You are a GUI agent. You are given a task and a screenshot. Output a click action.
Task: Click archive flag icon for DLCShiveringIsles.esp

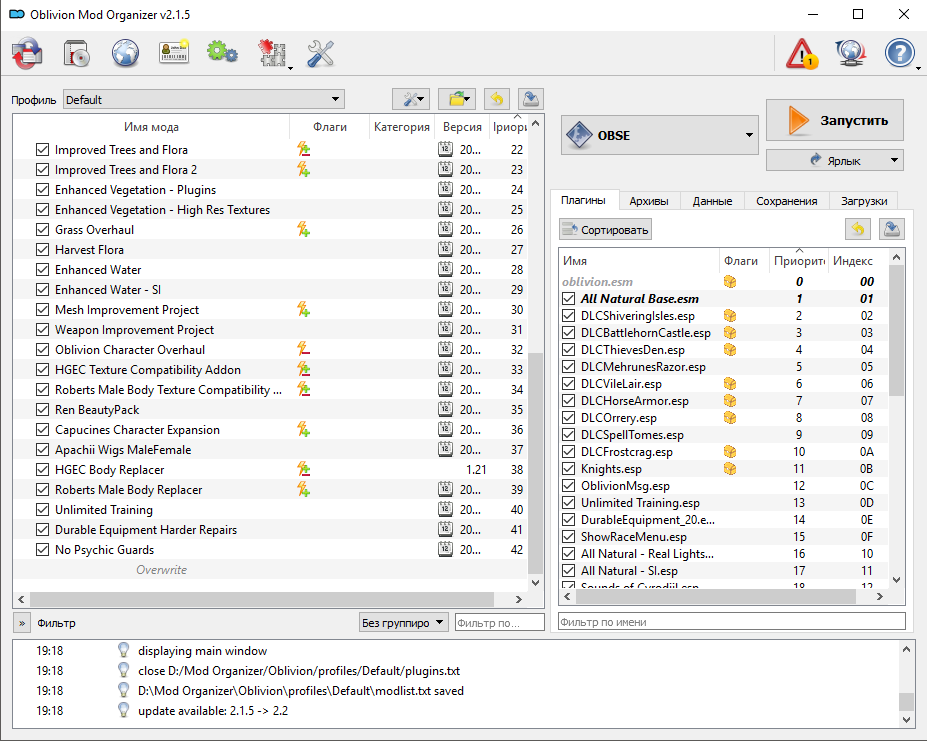[x=730, y=316]
